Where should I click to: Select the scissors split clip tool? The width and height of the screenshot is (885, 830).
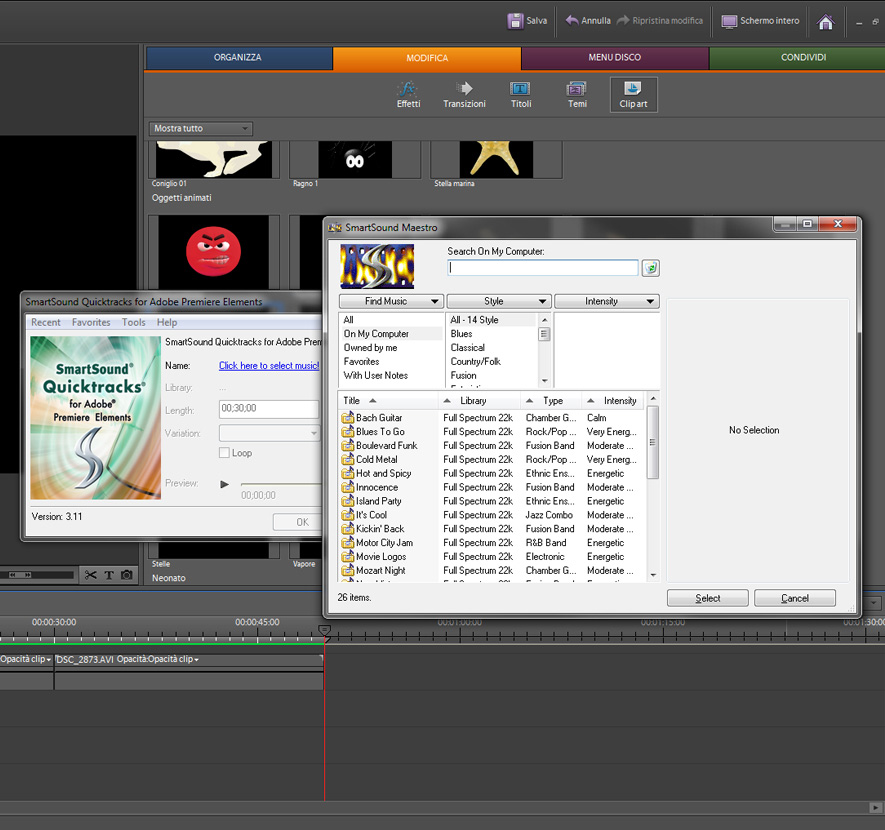point(90,575)
